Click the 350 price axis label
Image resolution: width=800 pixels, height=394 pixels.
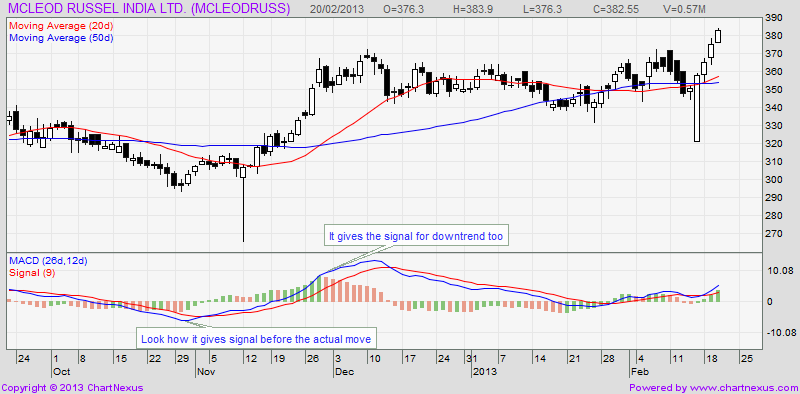[x=774, y=90]
